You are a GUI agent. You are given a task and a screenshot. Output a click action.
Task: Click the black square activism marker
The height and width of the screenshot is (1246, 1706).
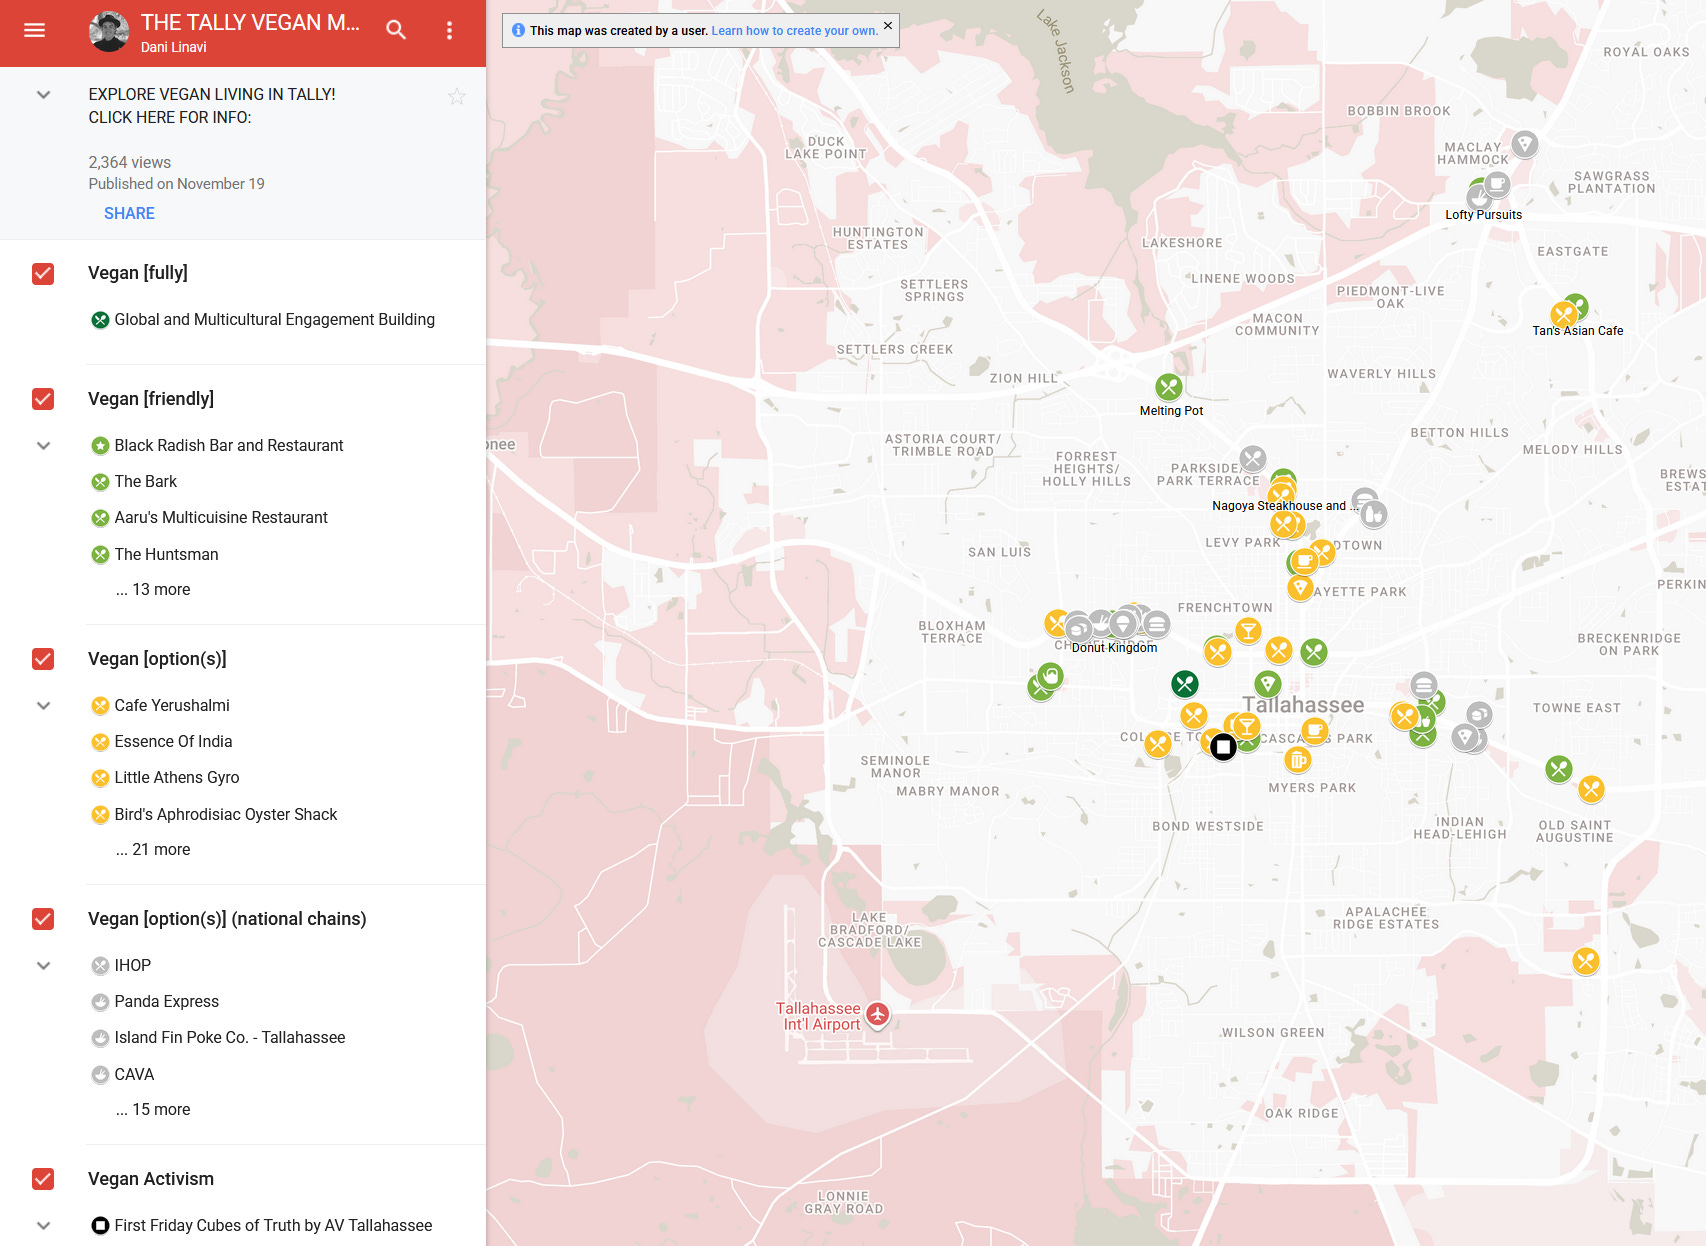click(1223, 747)
